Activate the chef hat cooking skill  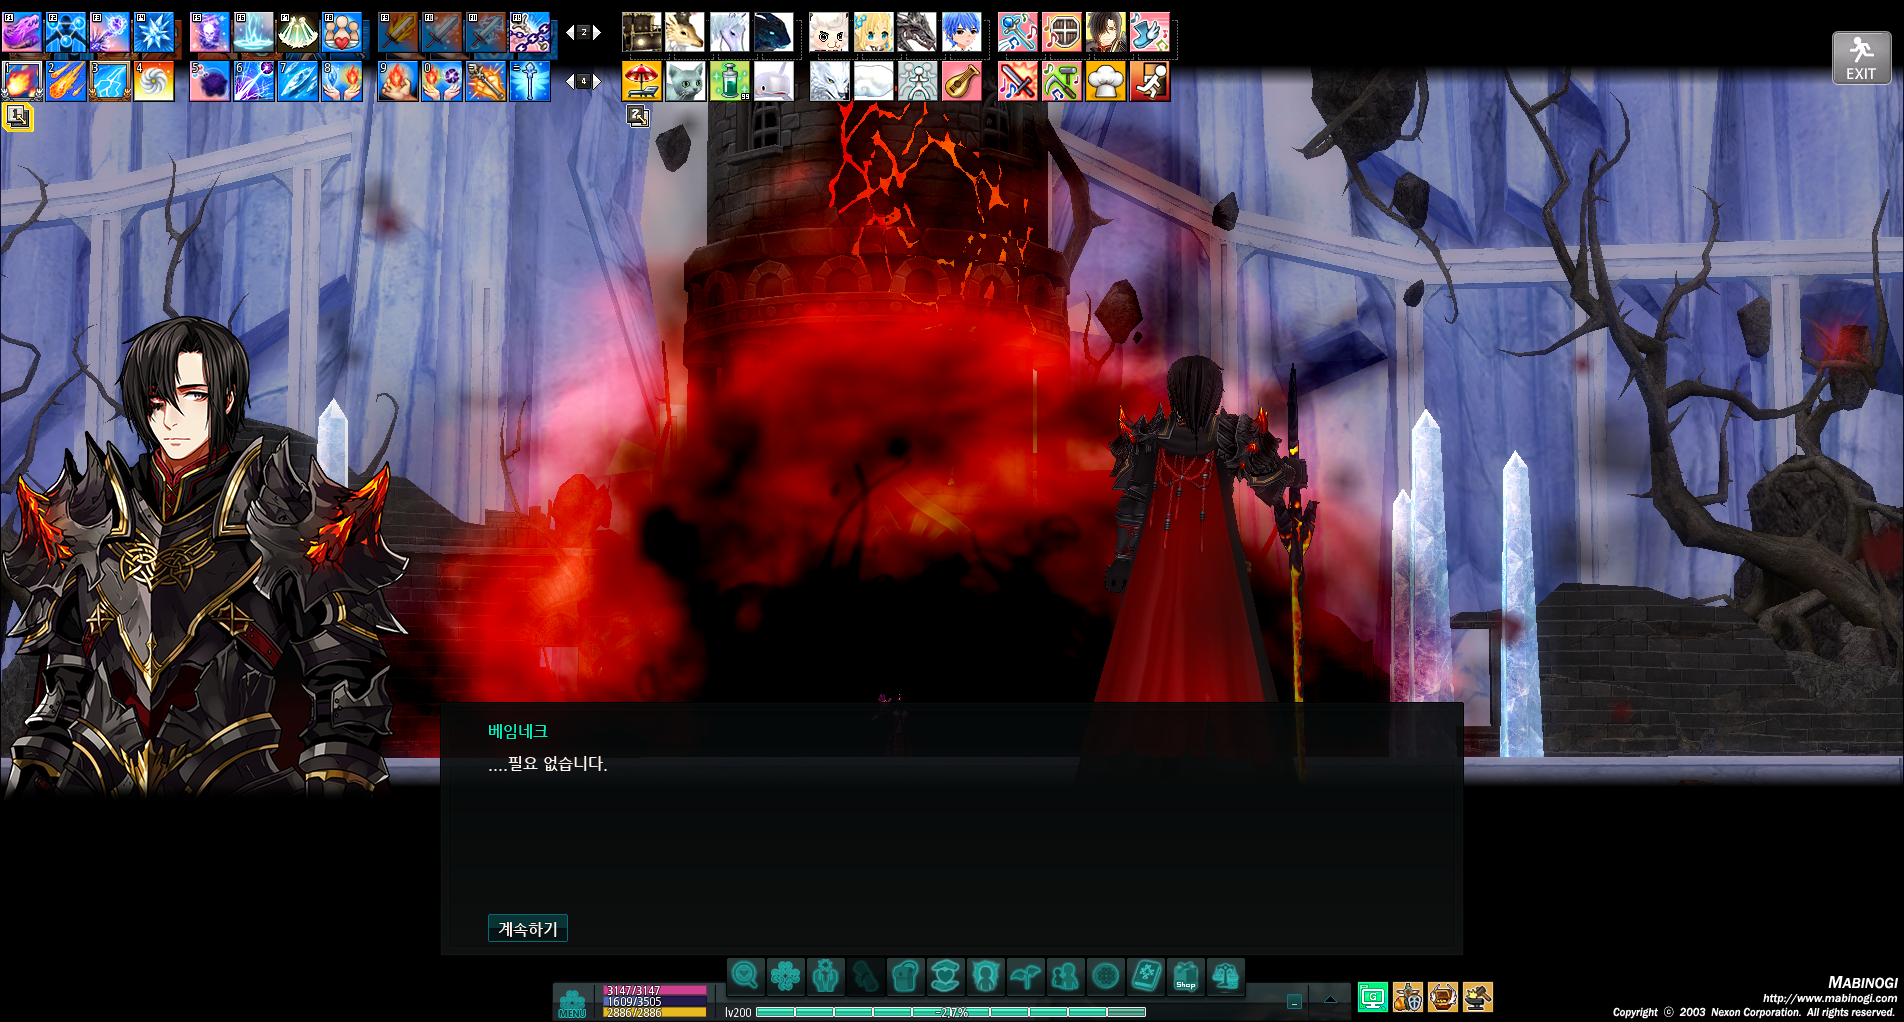[1105, 81]
